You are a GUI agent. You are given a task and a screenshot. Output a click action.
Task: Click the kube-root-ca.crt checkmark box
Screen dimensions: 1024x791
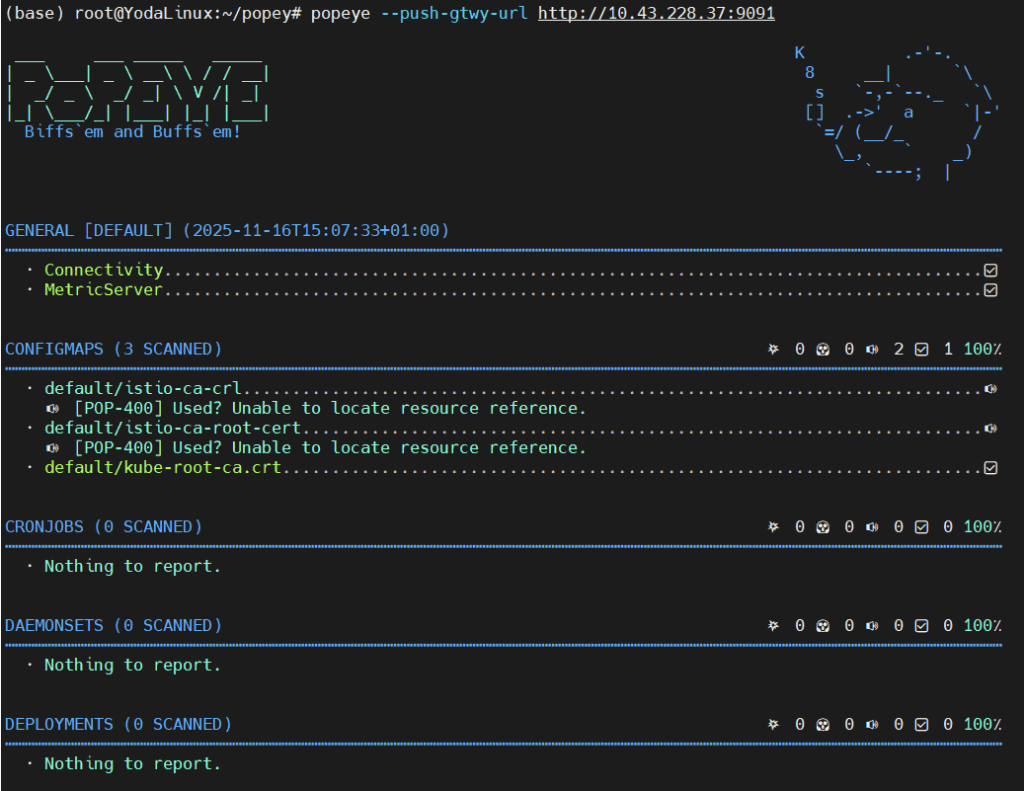click(x=990, y=468)
